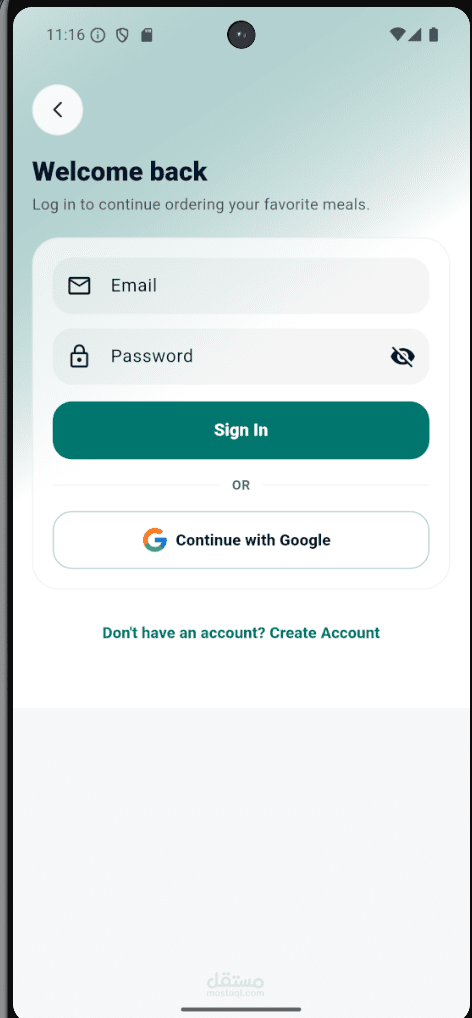This screenshot has height=1018, width=472.
Task: Tap the info circle status icon
Action: 97,35
